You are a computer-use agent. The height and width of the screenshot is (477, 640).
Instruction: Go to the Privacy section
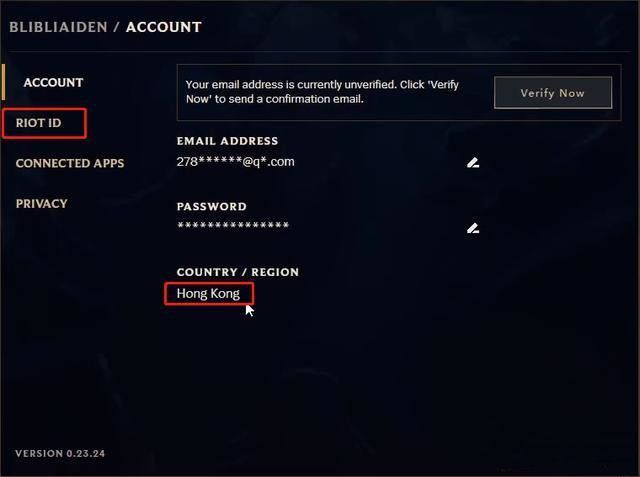coord(41,204)
